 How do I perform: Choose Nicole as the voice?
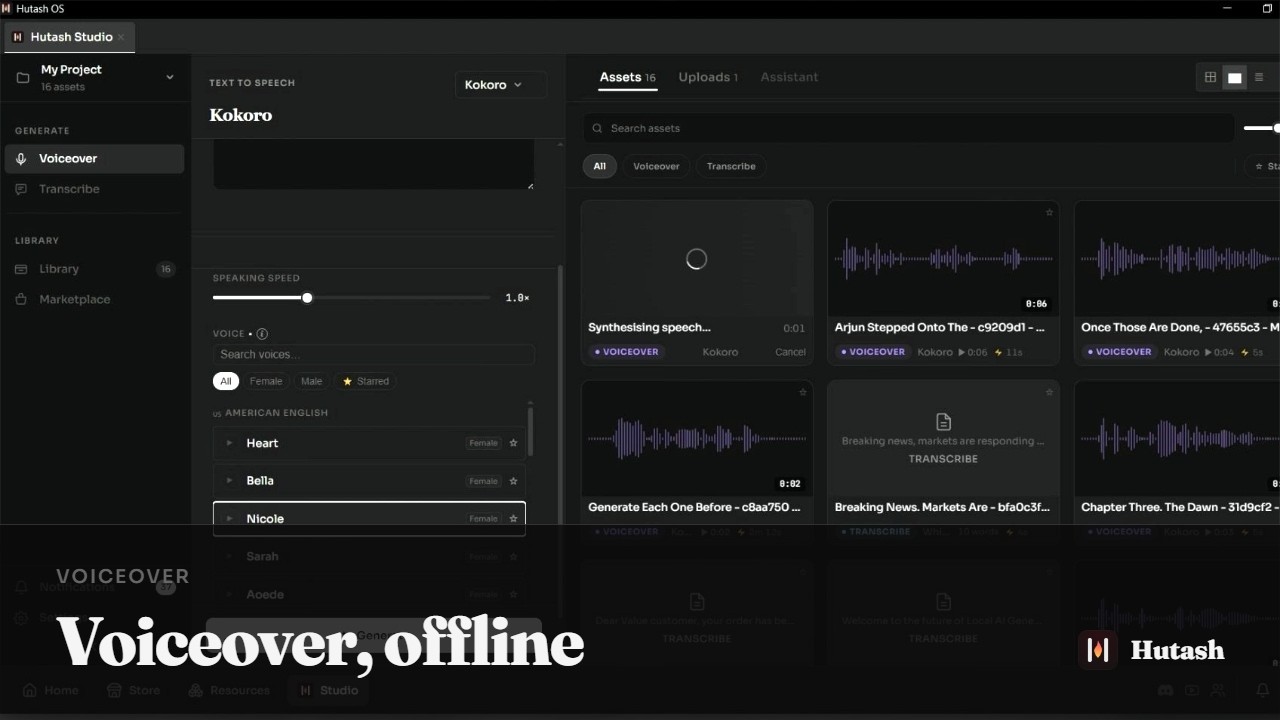(369, 519)
